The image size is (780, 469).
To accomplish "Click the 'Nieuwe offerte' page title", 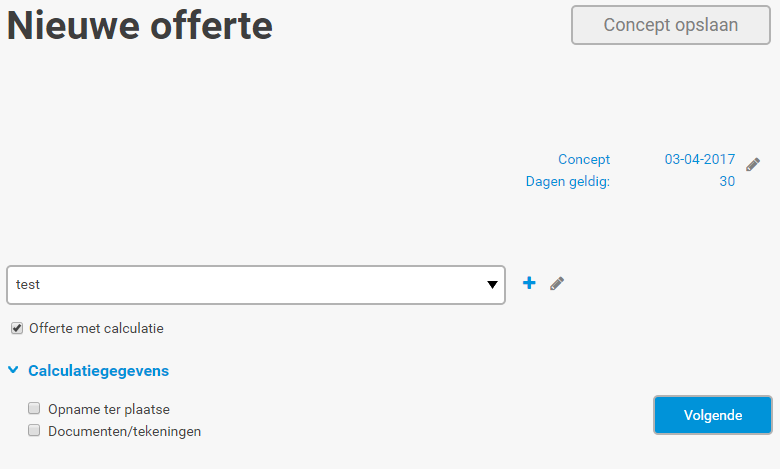I will point(140,25).
